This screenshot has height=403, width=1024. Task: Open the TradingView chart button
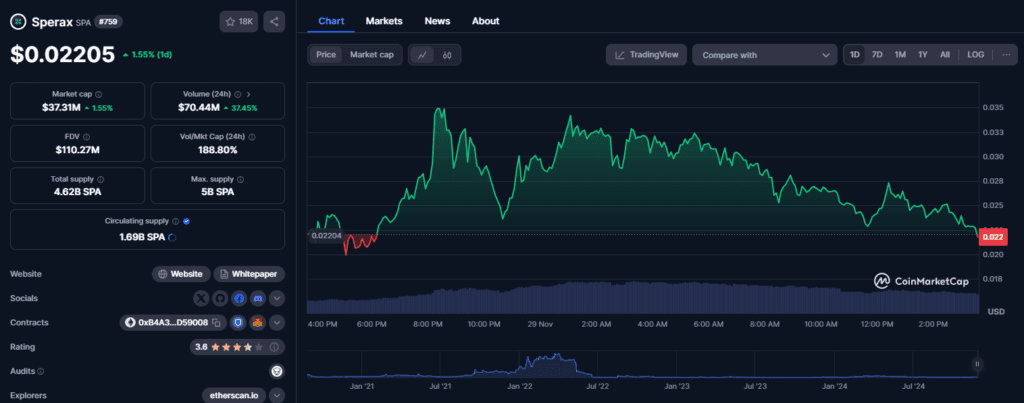click(x=647, y=55)
